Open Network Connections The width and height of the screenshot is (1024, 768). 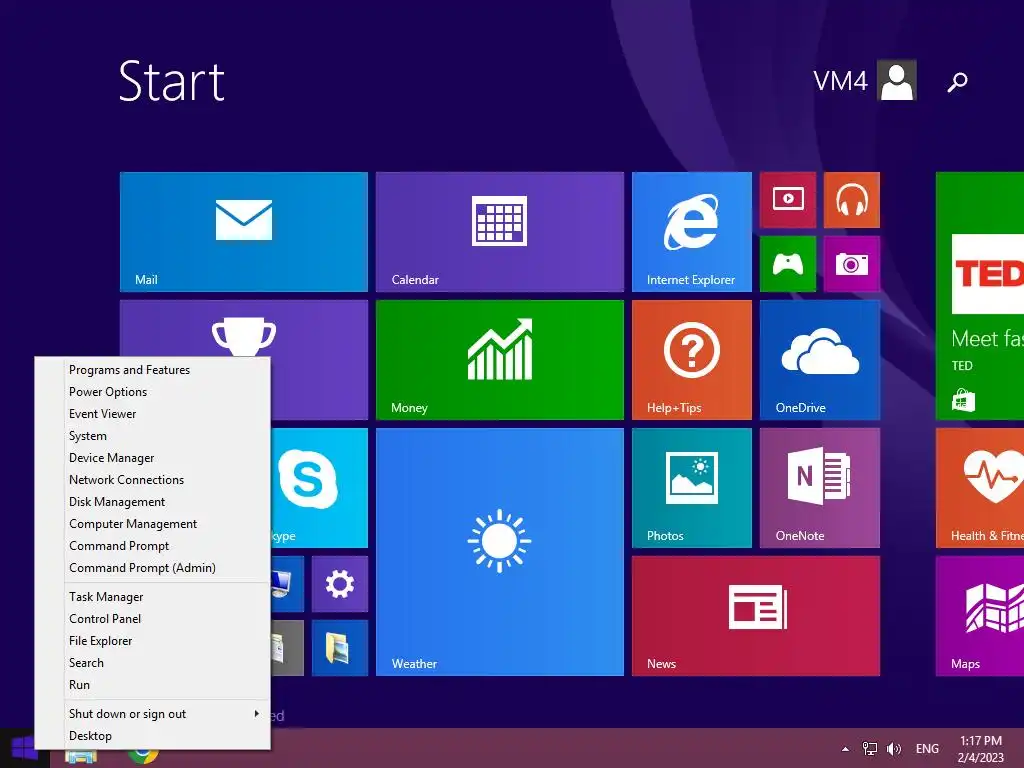tap(153, 480)
